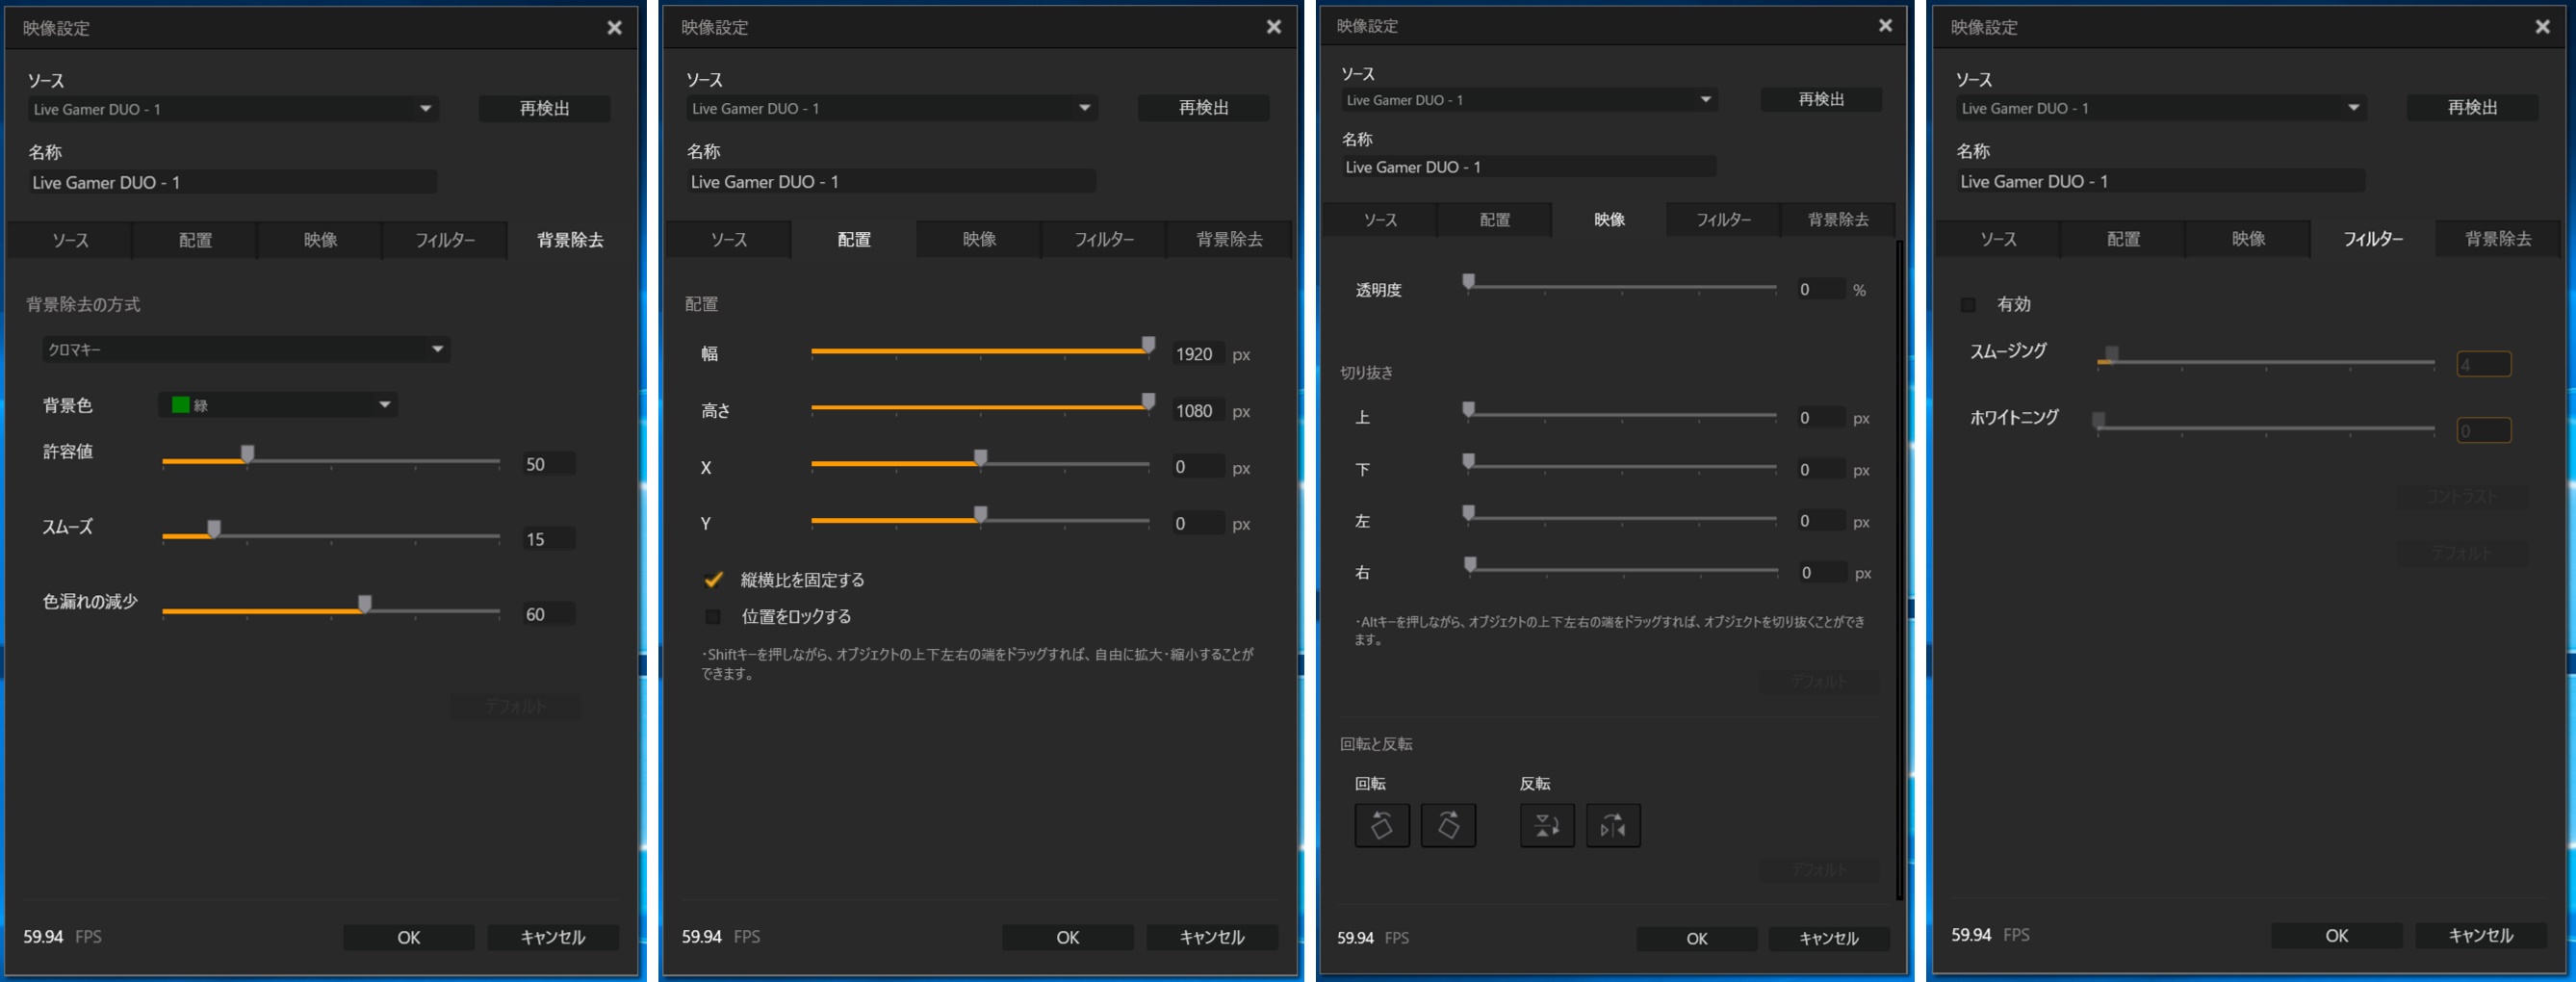
Task: Click the 幅 value field showing 1920
Action: [1197, 354]
